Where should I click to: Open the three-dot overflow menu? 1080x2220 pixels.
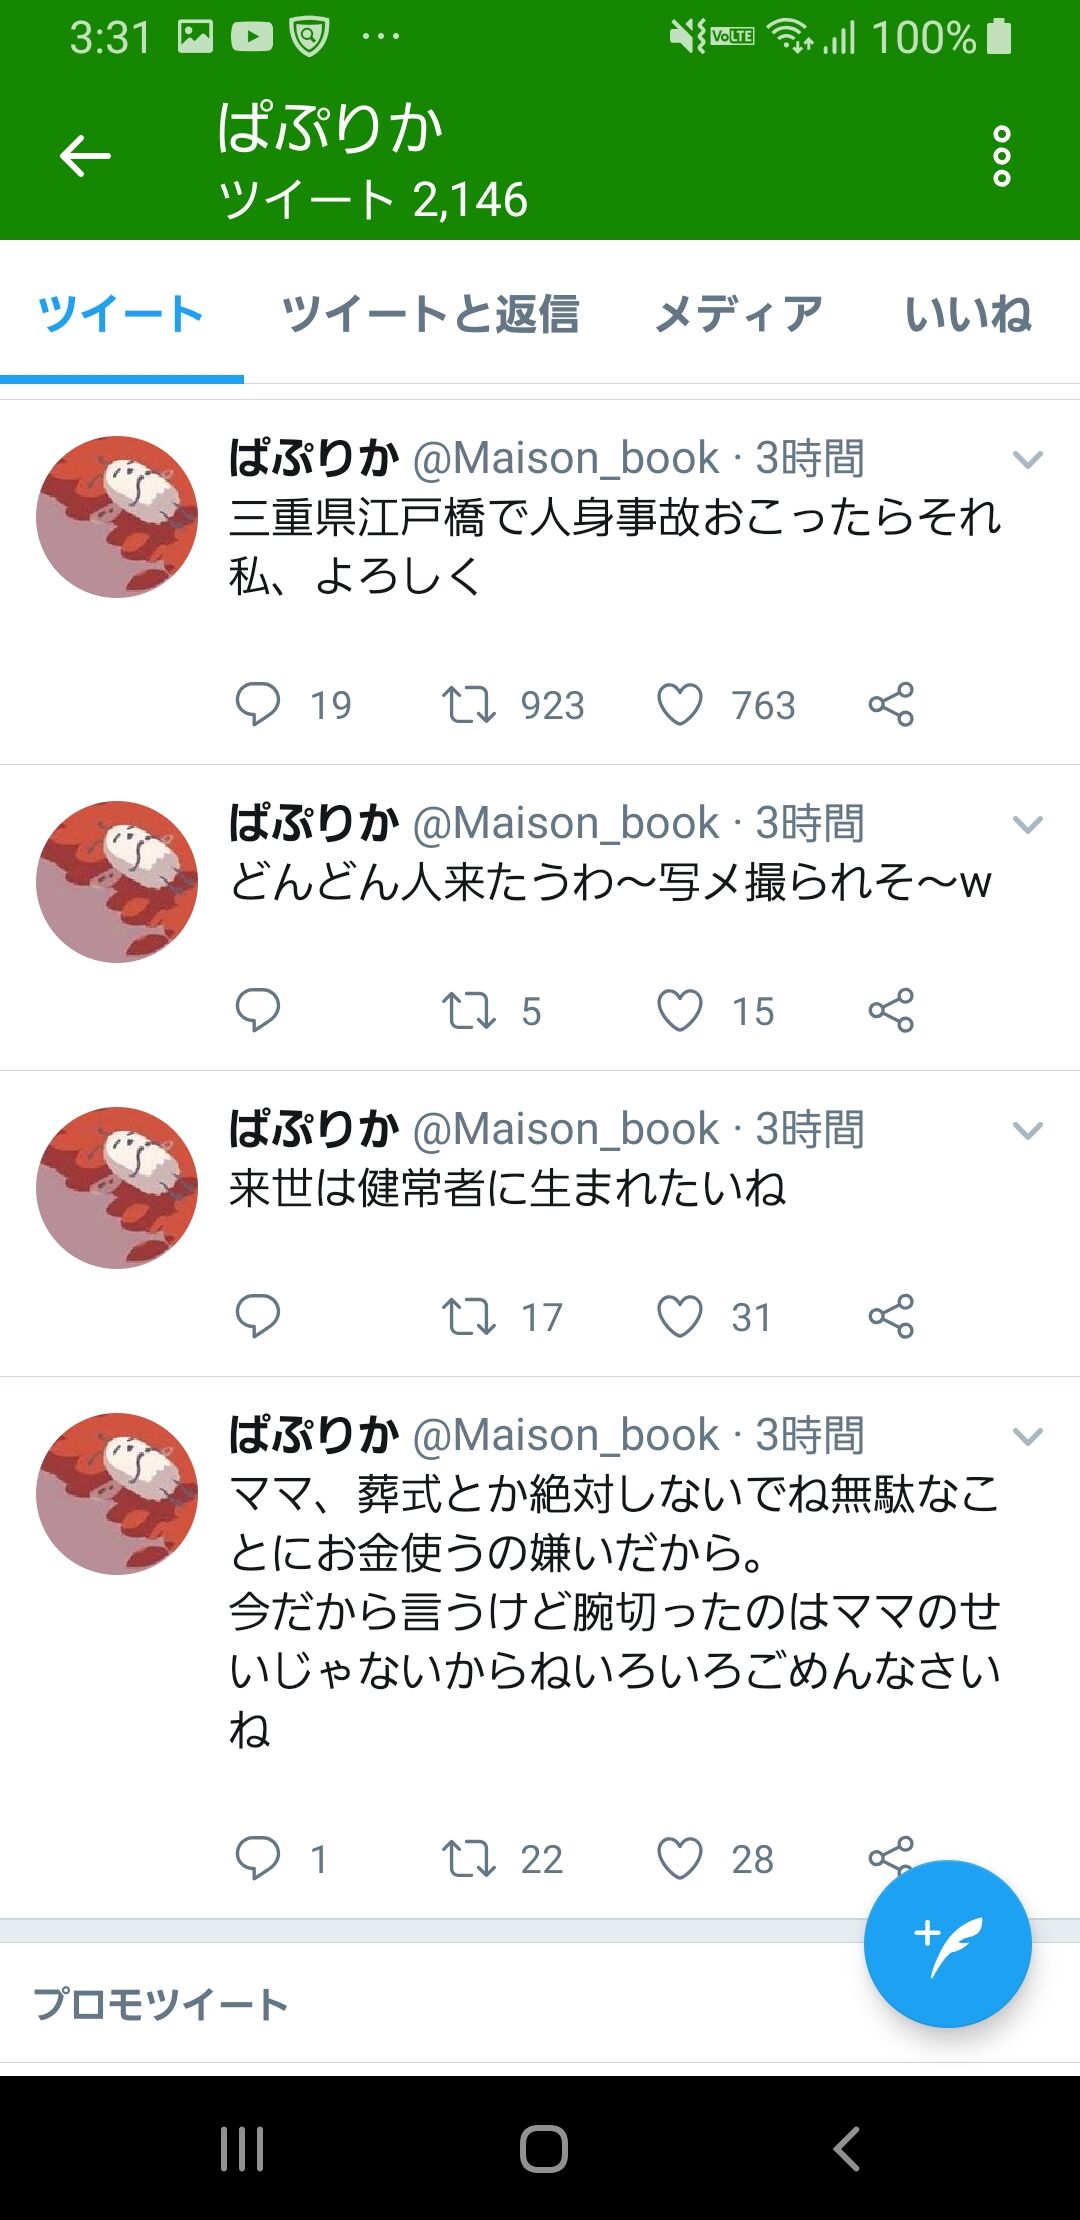pos(1001,156)
